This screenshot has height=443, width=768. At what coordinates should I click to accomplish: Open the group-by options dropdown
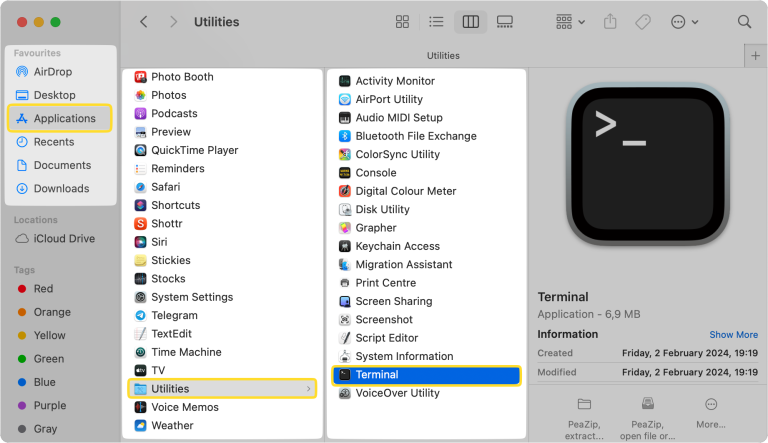point(570,22)
